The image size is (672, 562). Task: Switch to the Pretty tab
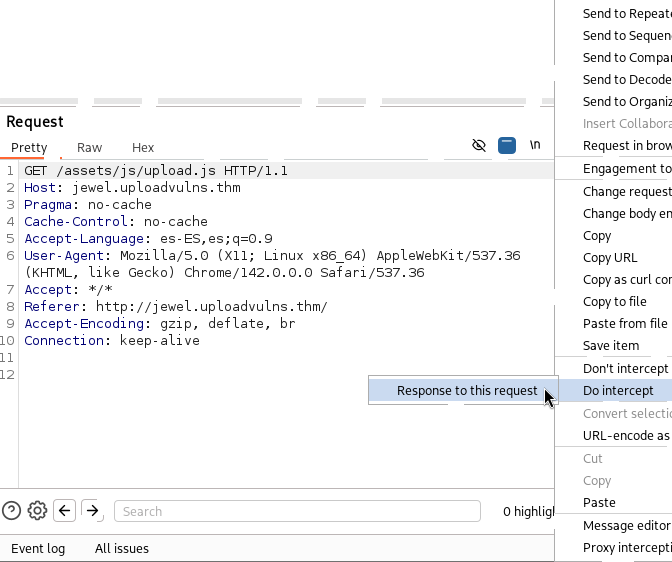(x=29, y=147)
